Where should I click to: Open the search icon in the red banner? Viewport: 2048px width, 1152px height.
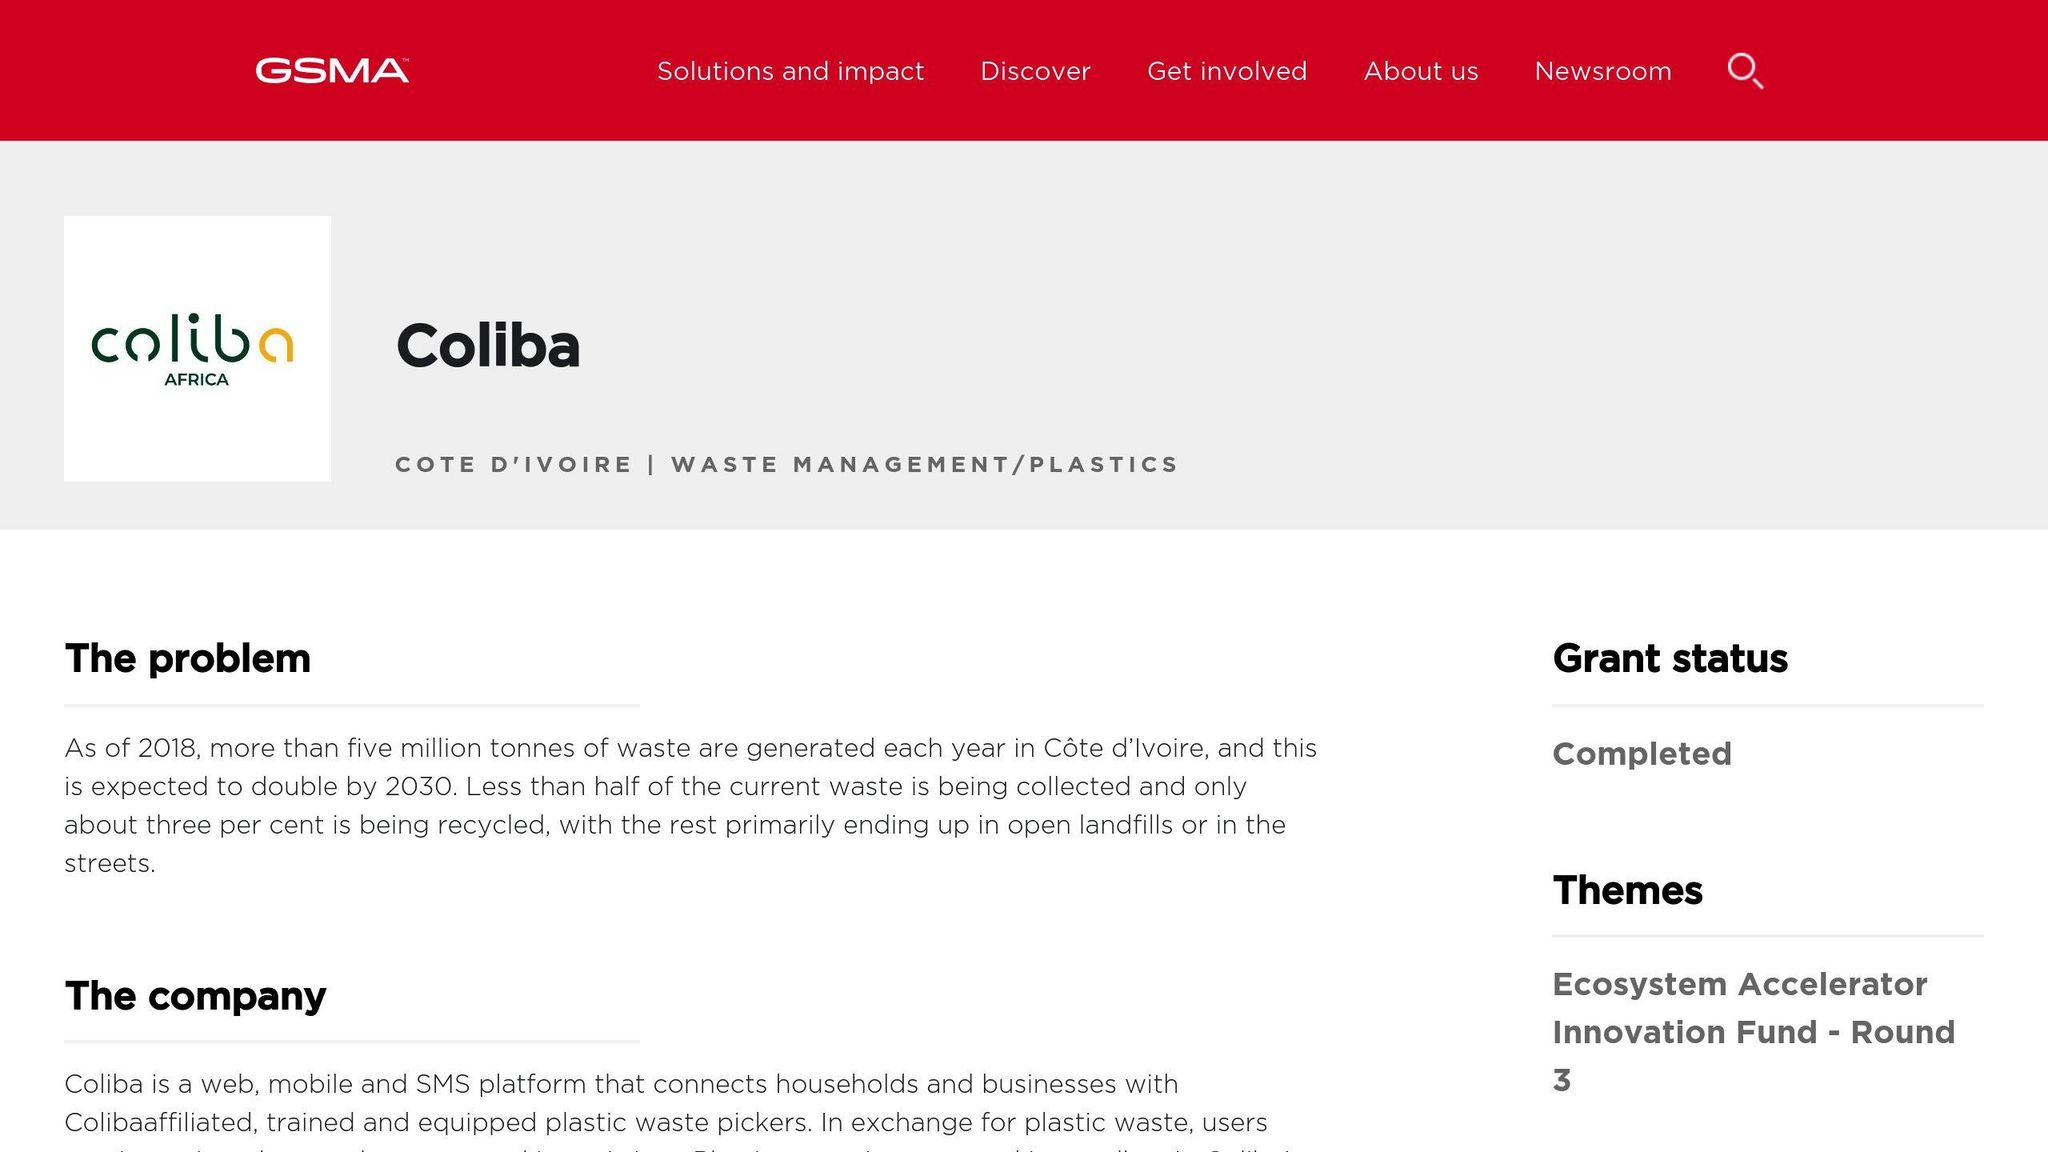click(x=1745, y=71)
